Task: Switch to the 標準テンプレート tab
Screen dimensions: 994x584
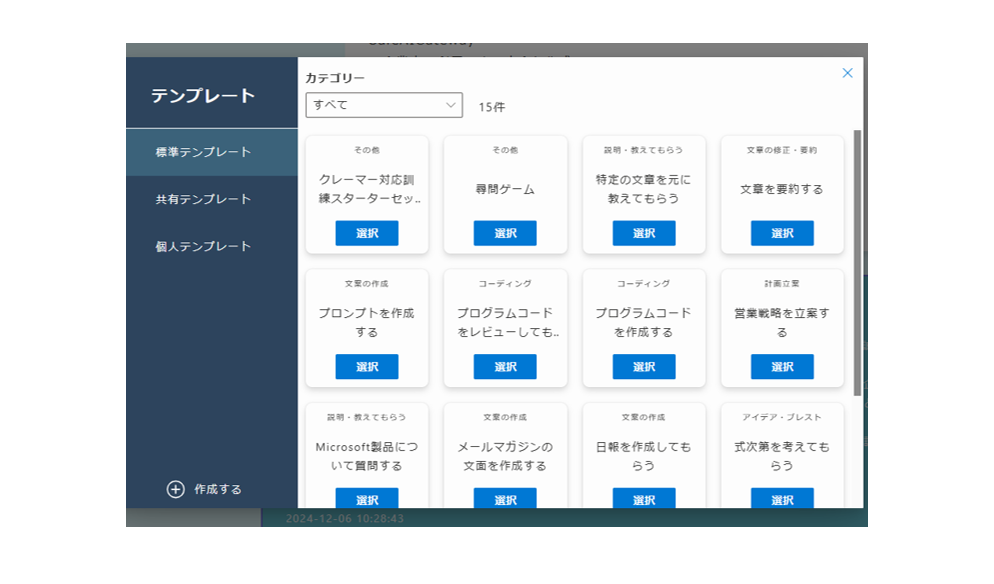Action: pos(203,152)
